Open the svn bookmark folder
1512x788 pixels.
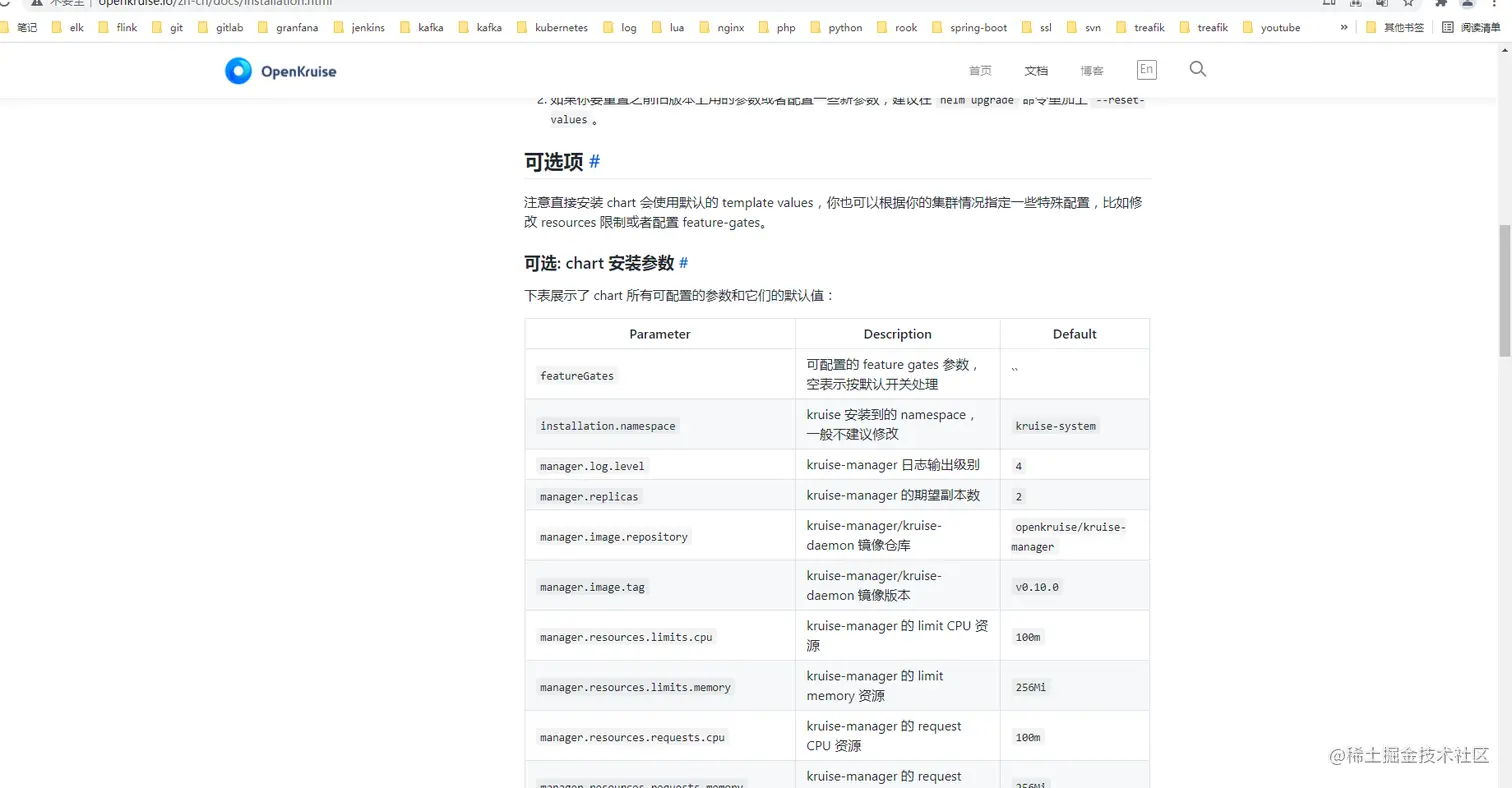click(1084, 28)
